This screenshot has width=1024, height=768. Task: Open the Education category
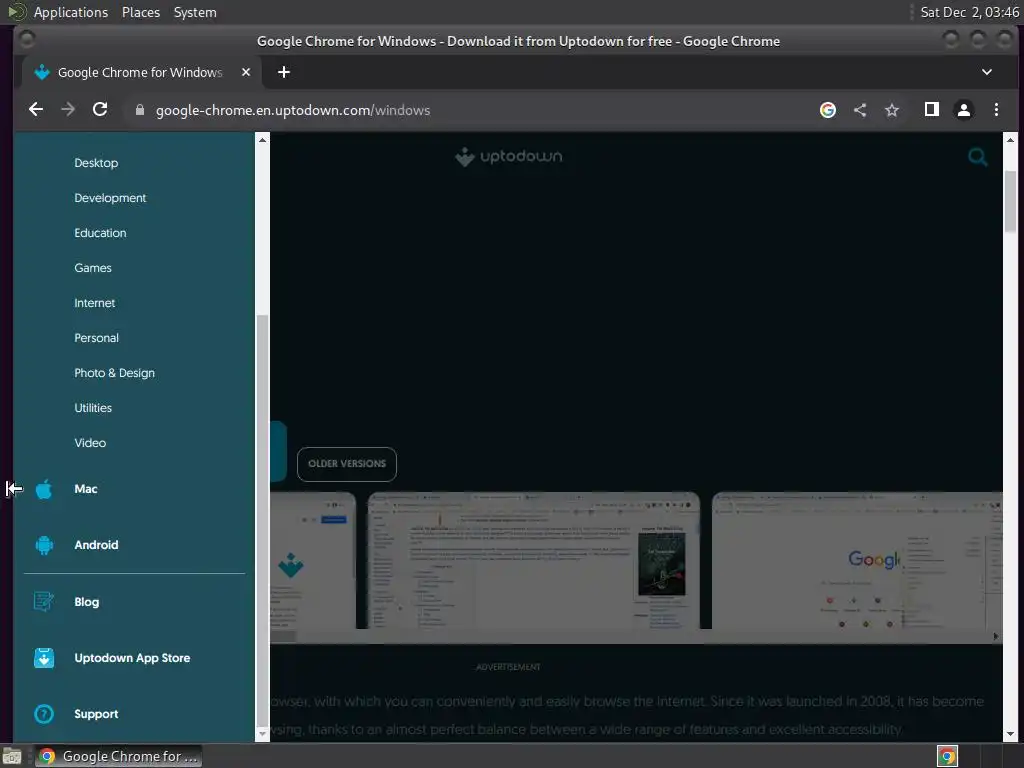point(100,233)
